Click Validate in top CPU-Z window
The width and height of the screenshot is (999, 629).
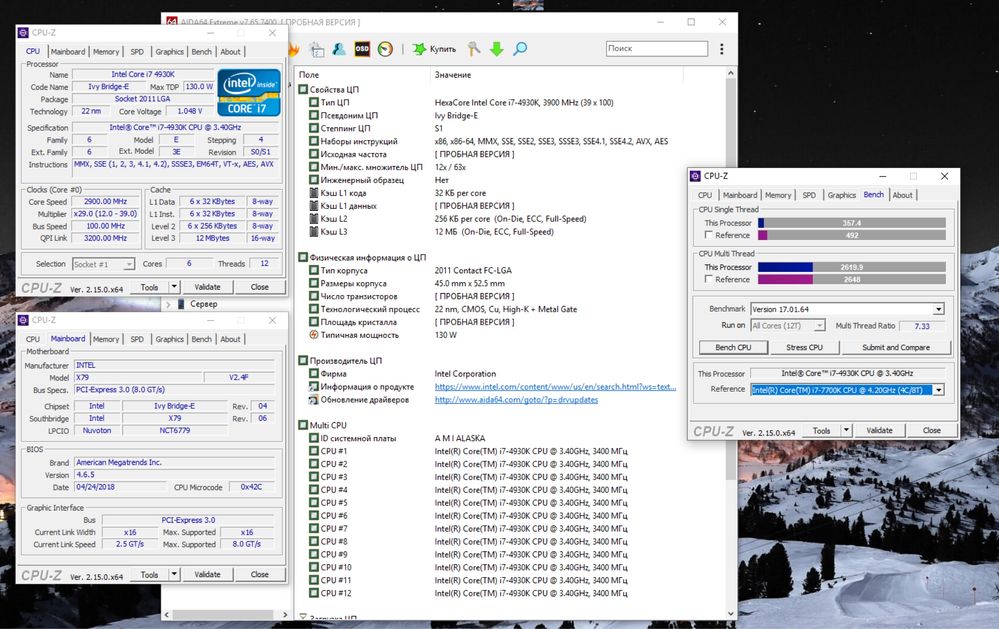[207, 287]
